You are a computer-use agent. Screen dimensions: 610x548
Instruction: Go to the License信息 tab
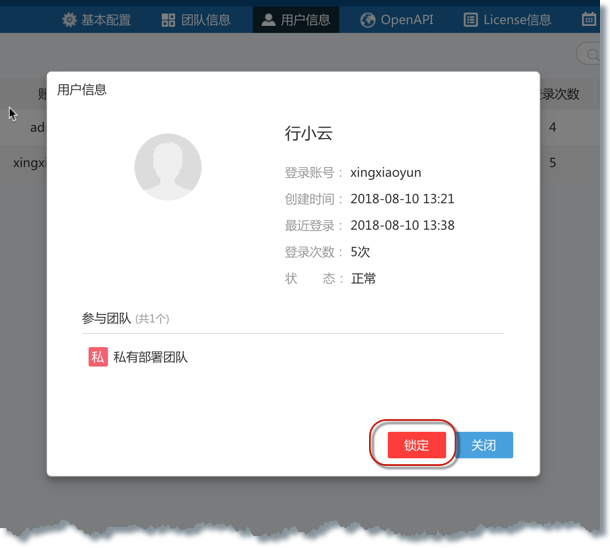517,20
